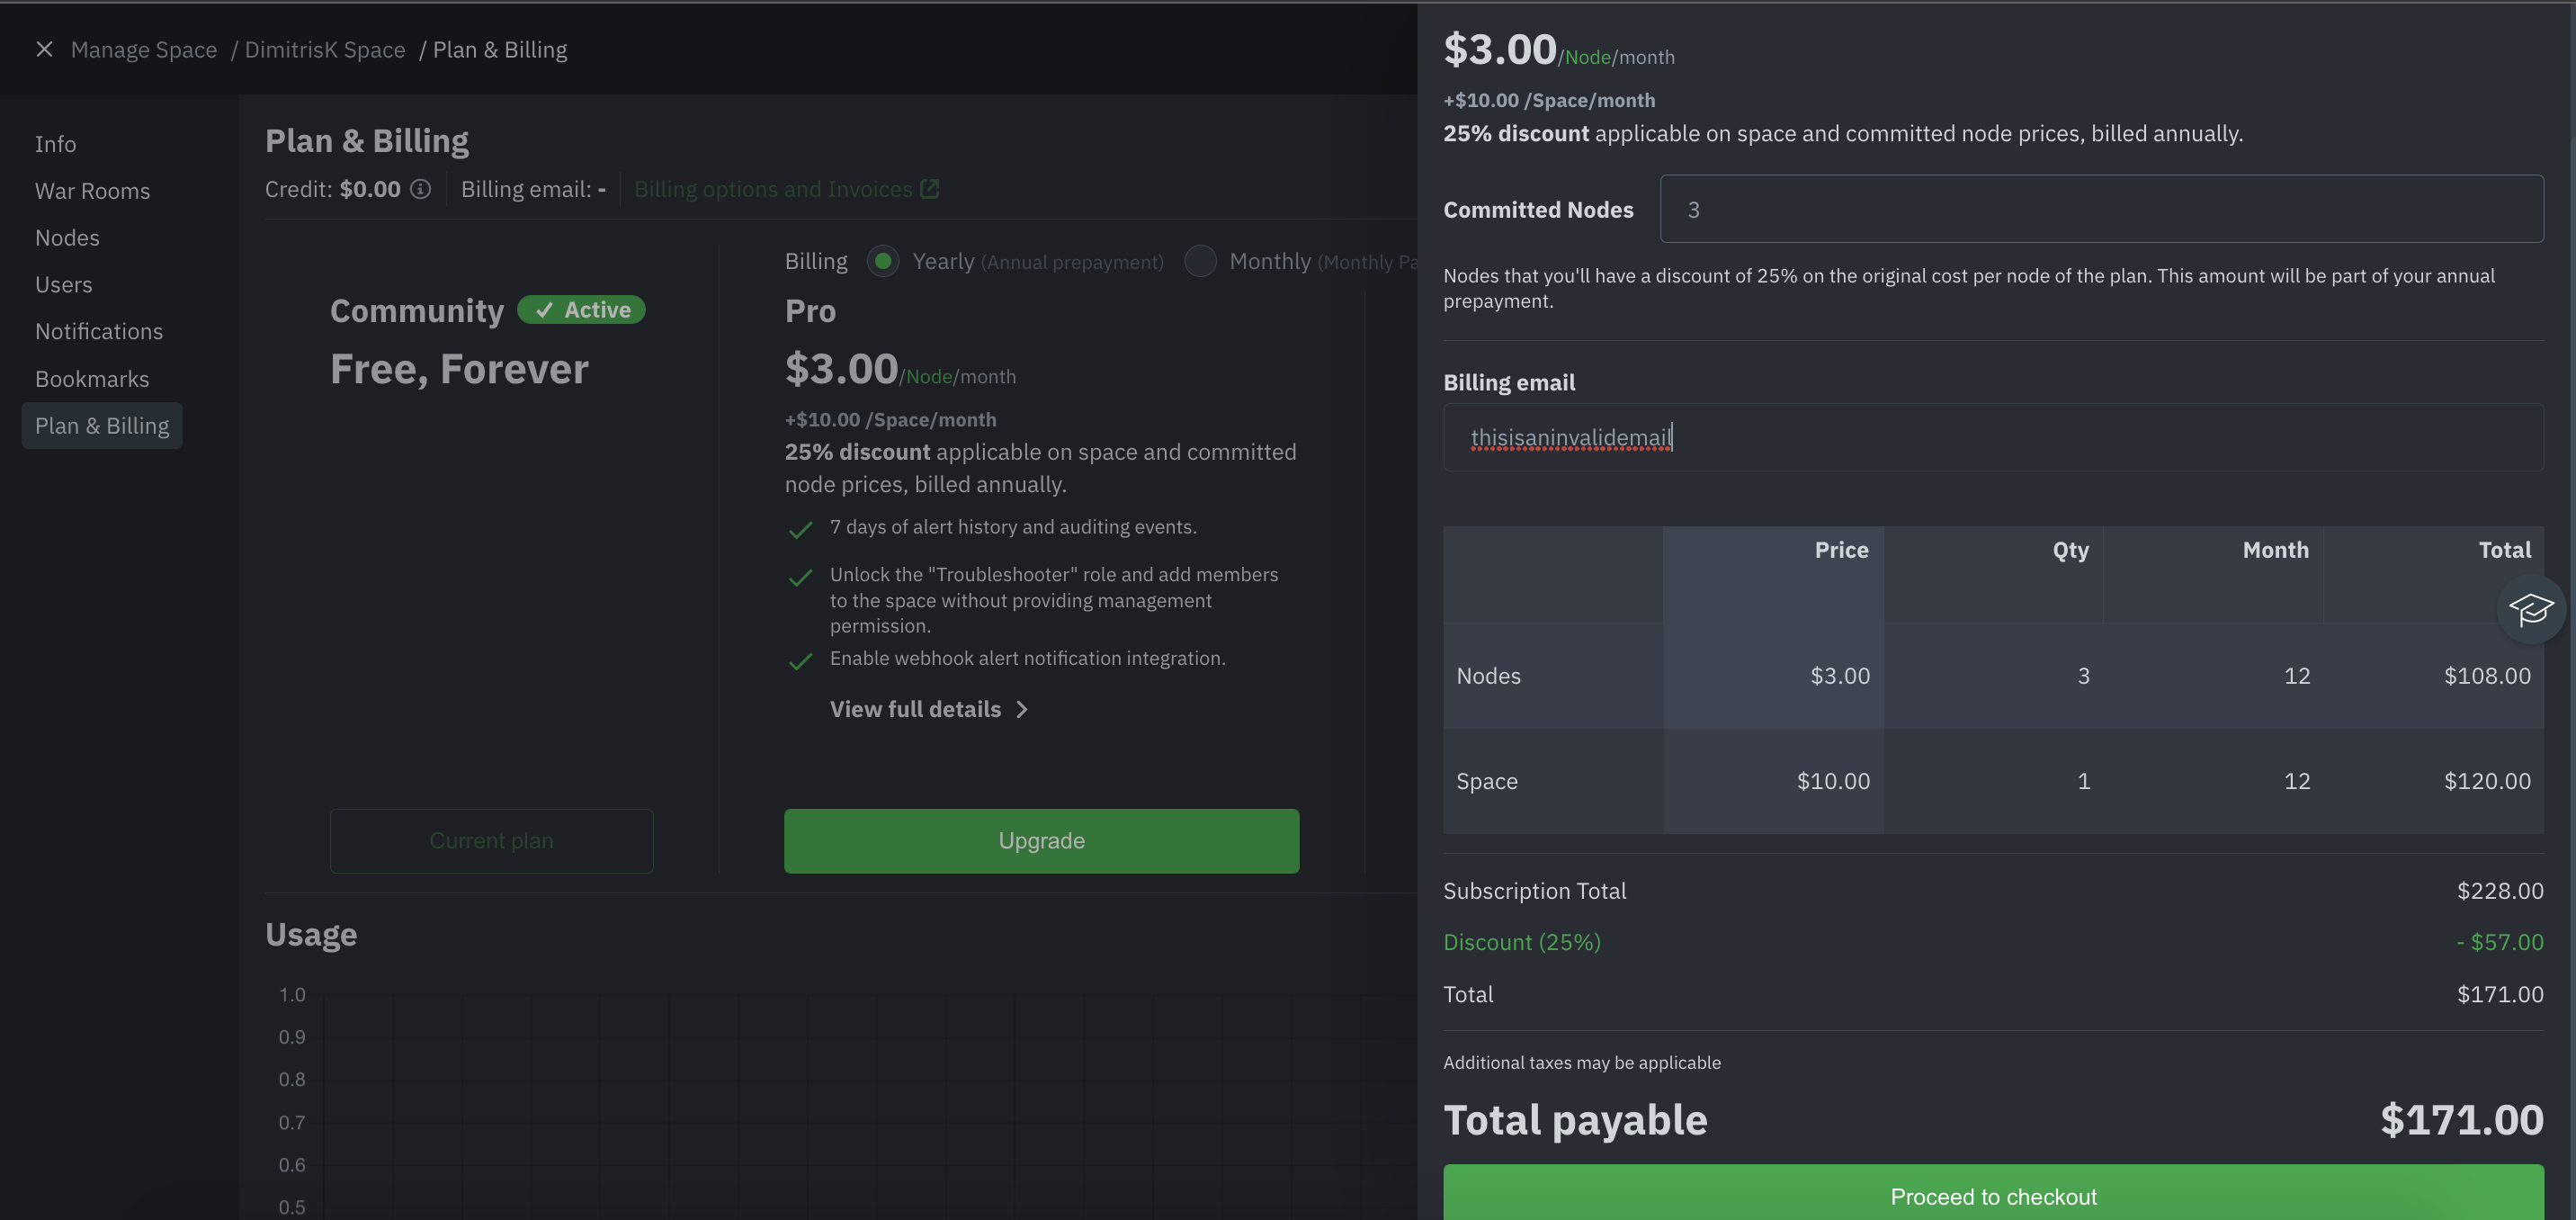The image size is (2576, 1220).
Task: Select Monthly billing radio button
Action: click(x=1200, y=262)
